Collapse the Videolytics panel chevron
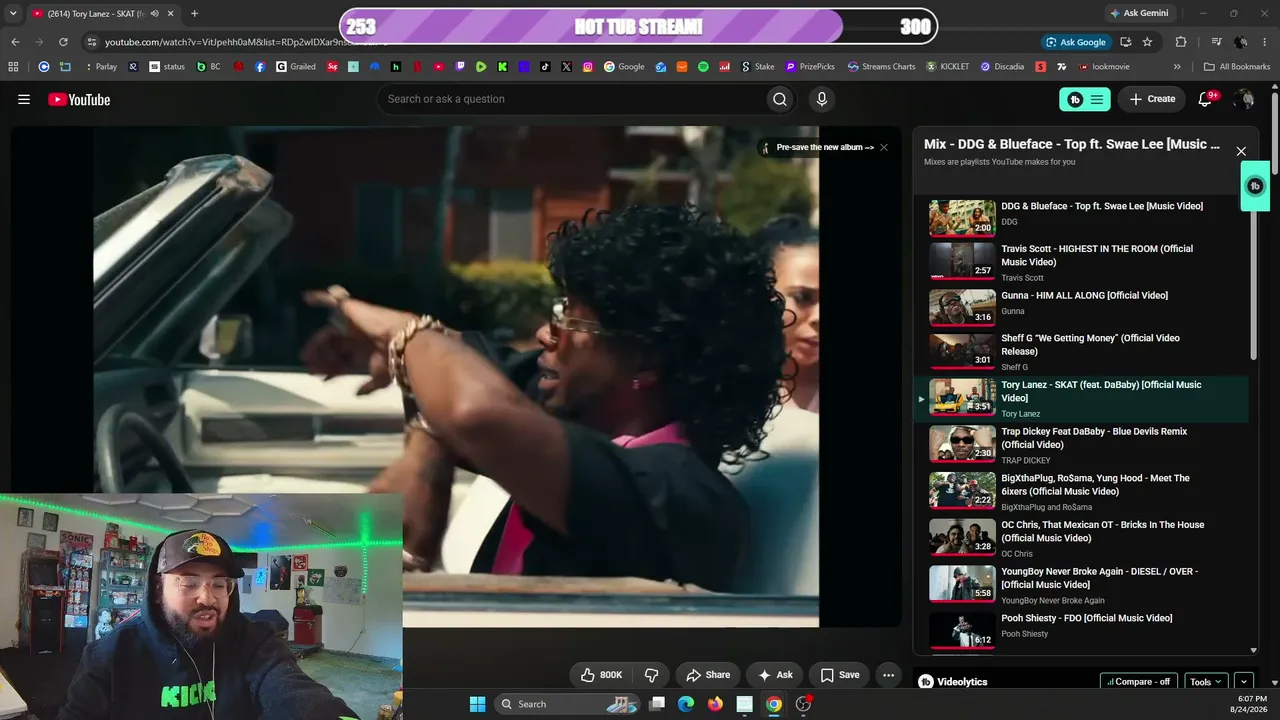1280x720 pixels. tap(1244, 682)
